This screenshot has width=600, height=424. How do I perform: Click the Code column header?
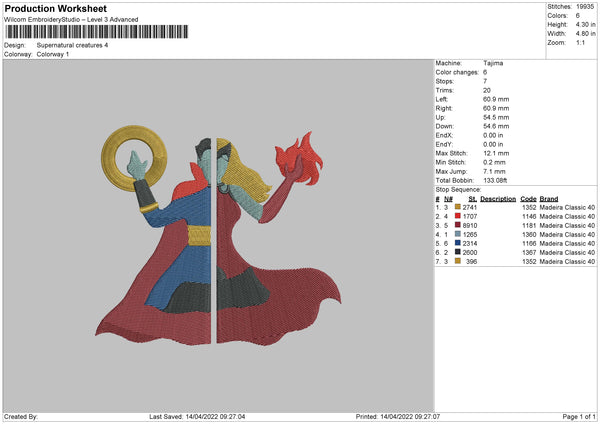coord(528,198)
